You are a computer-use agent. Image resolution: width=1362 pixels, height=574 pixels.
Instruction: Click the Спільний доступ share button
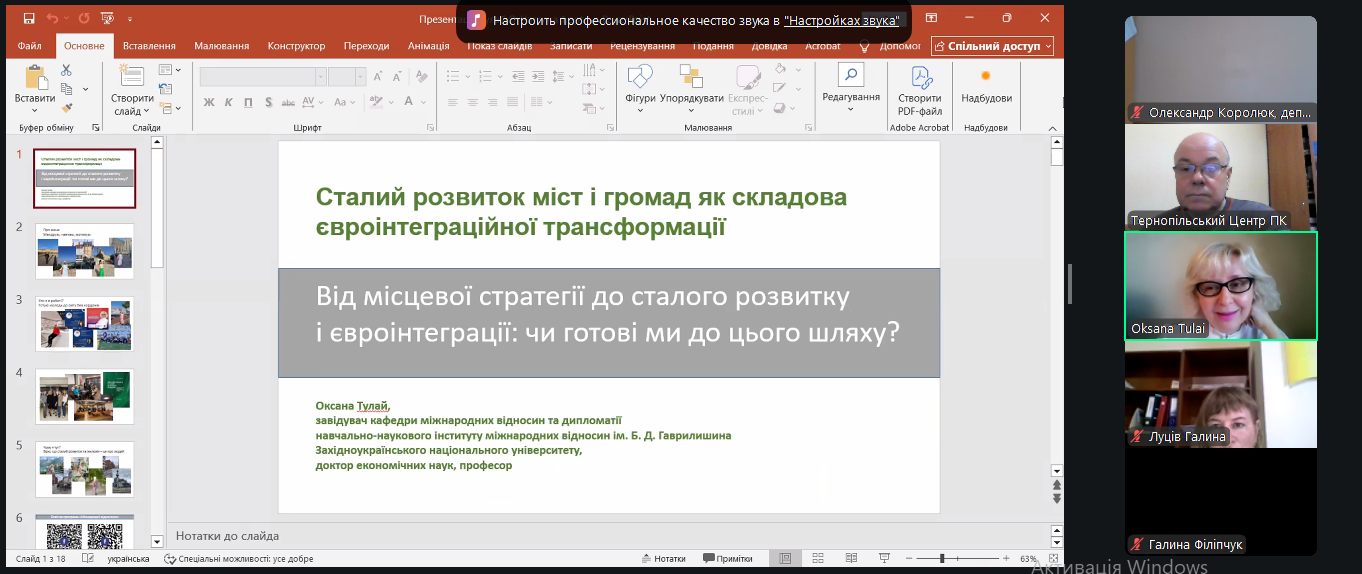point(992,46)
